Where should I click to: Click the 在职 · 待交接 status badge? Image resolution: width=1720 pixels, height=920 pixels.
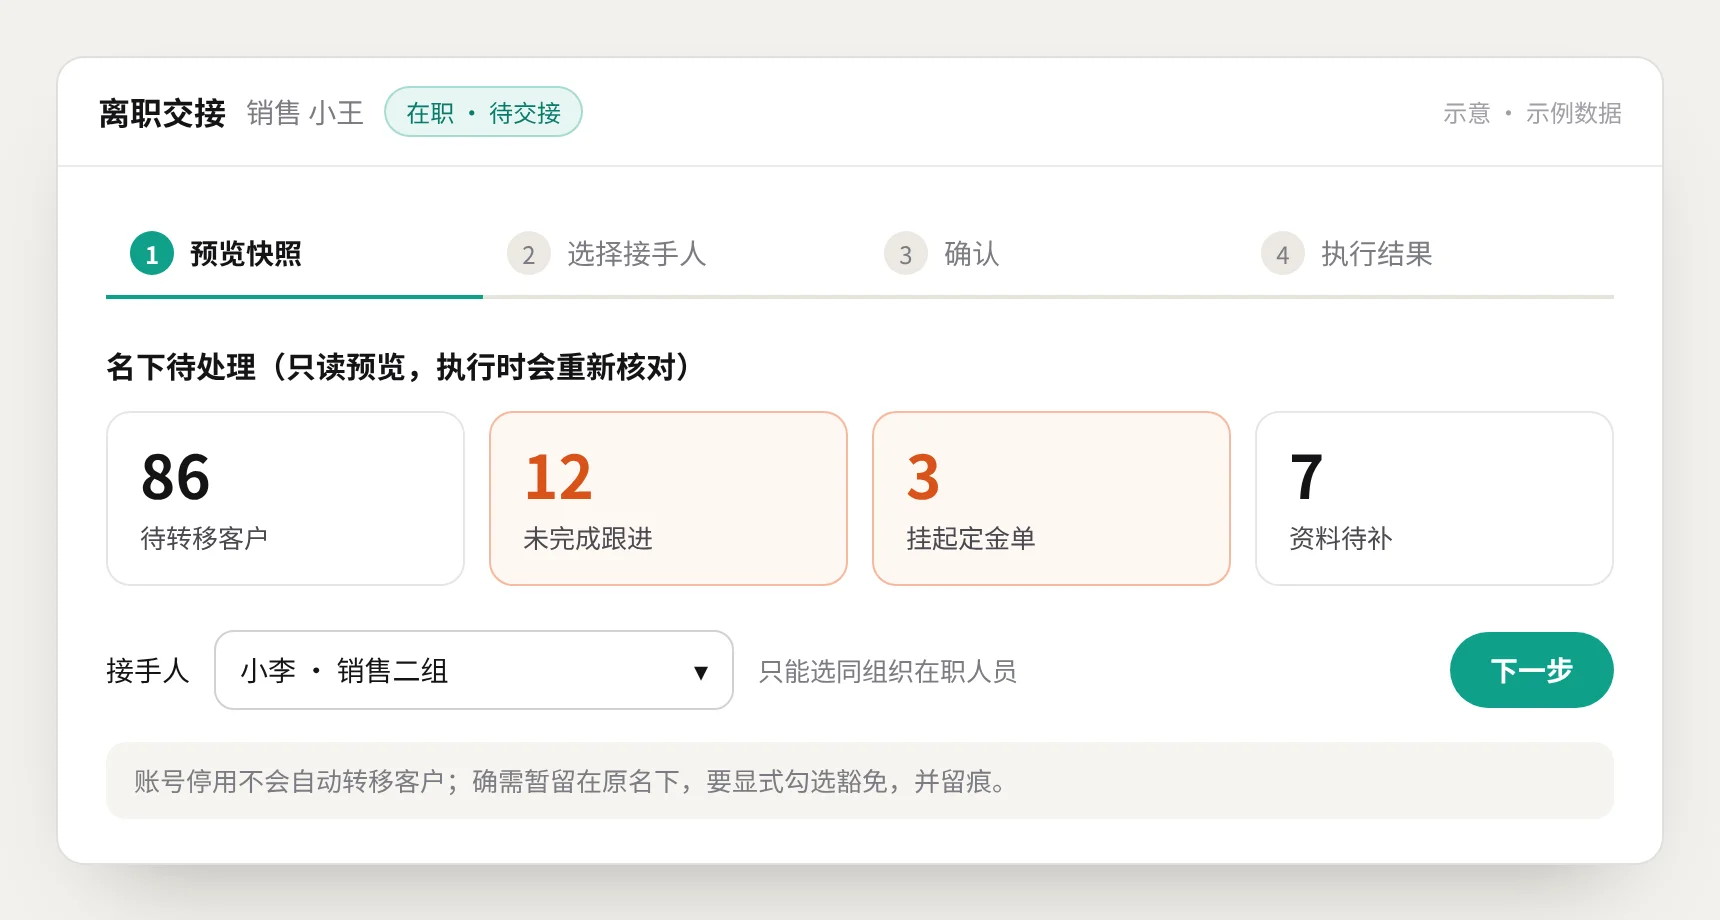coord(483,112)
